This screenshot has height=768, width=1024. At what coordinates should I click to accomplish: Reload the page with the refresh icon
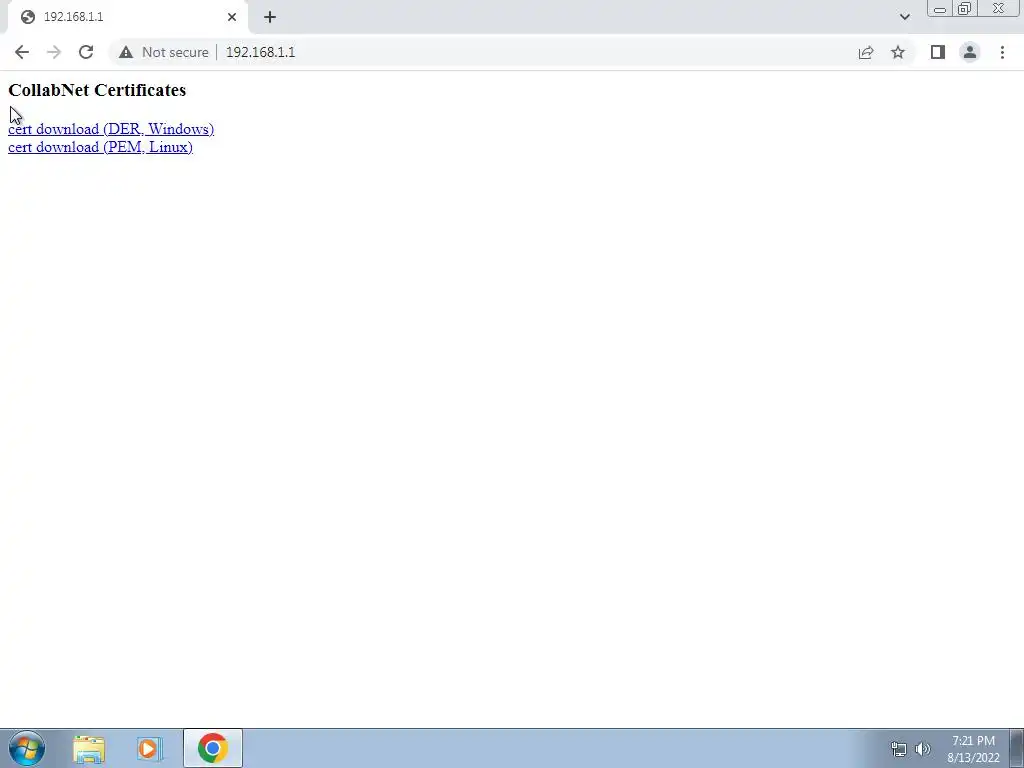(86, 52)
